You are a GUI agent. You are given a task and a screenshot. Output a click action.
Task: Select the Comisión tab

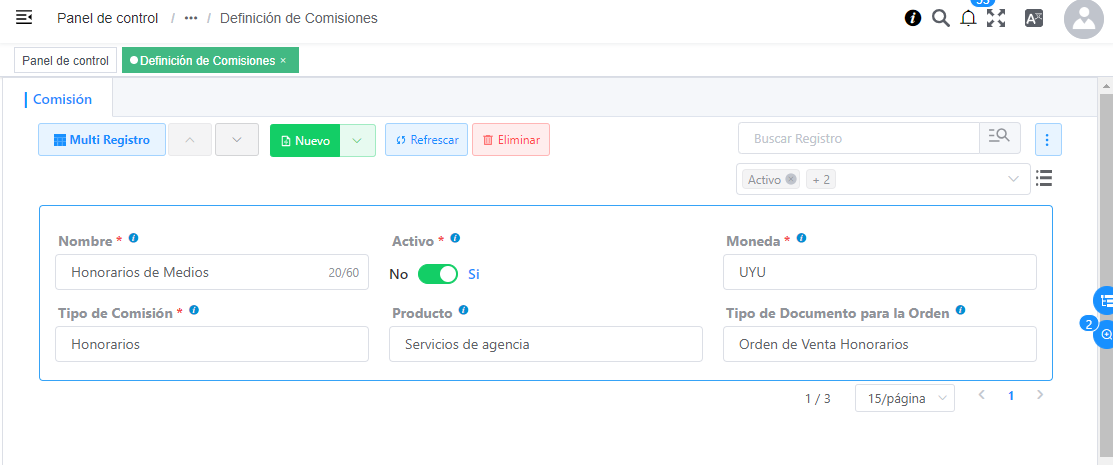63,99
